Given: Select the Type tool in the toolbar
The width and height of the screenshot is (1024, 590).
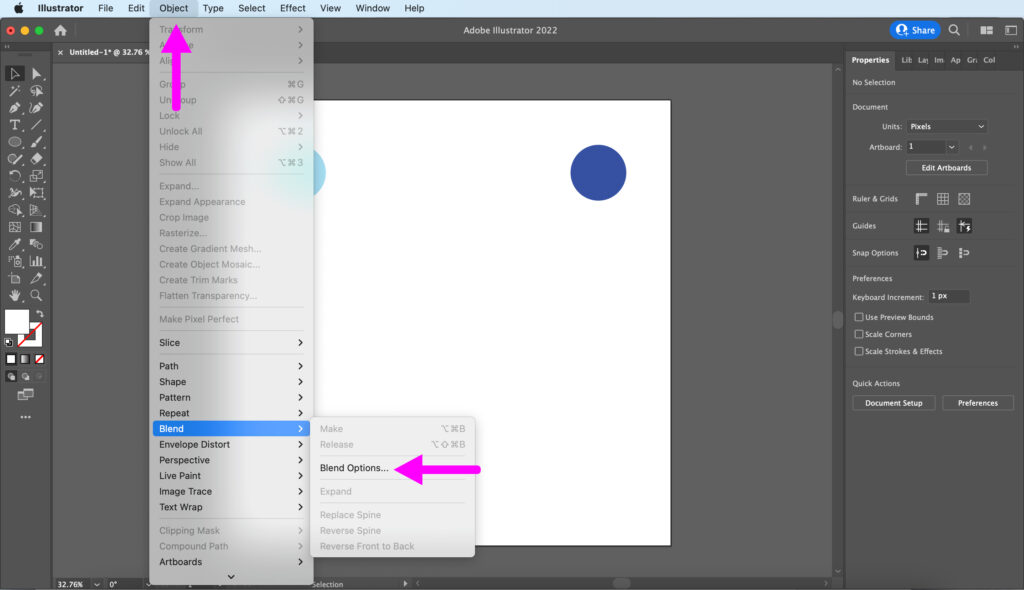Looking at the screenshot, I should click(15, 125).
